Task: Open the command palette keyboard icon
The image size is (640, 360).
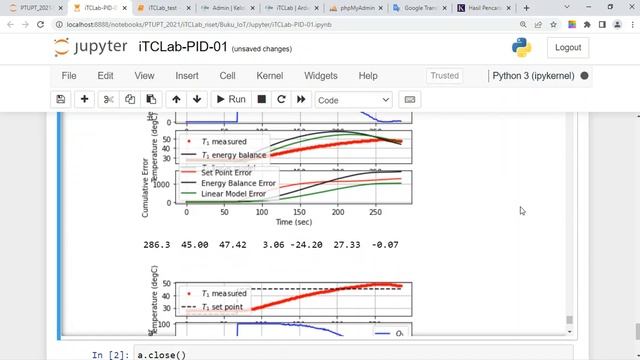Action: (x=410, y=100)
